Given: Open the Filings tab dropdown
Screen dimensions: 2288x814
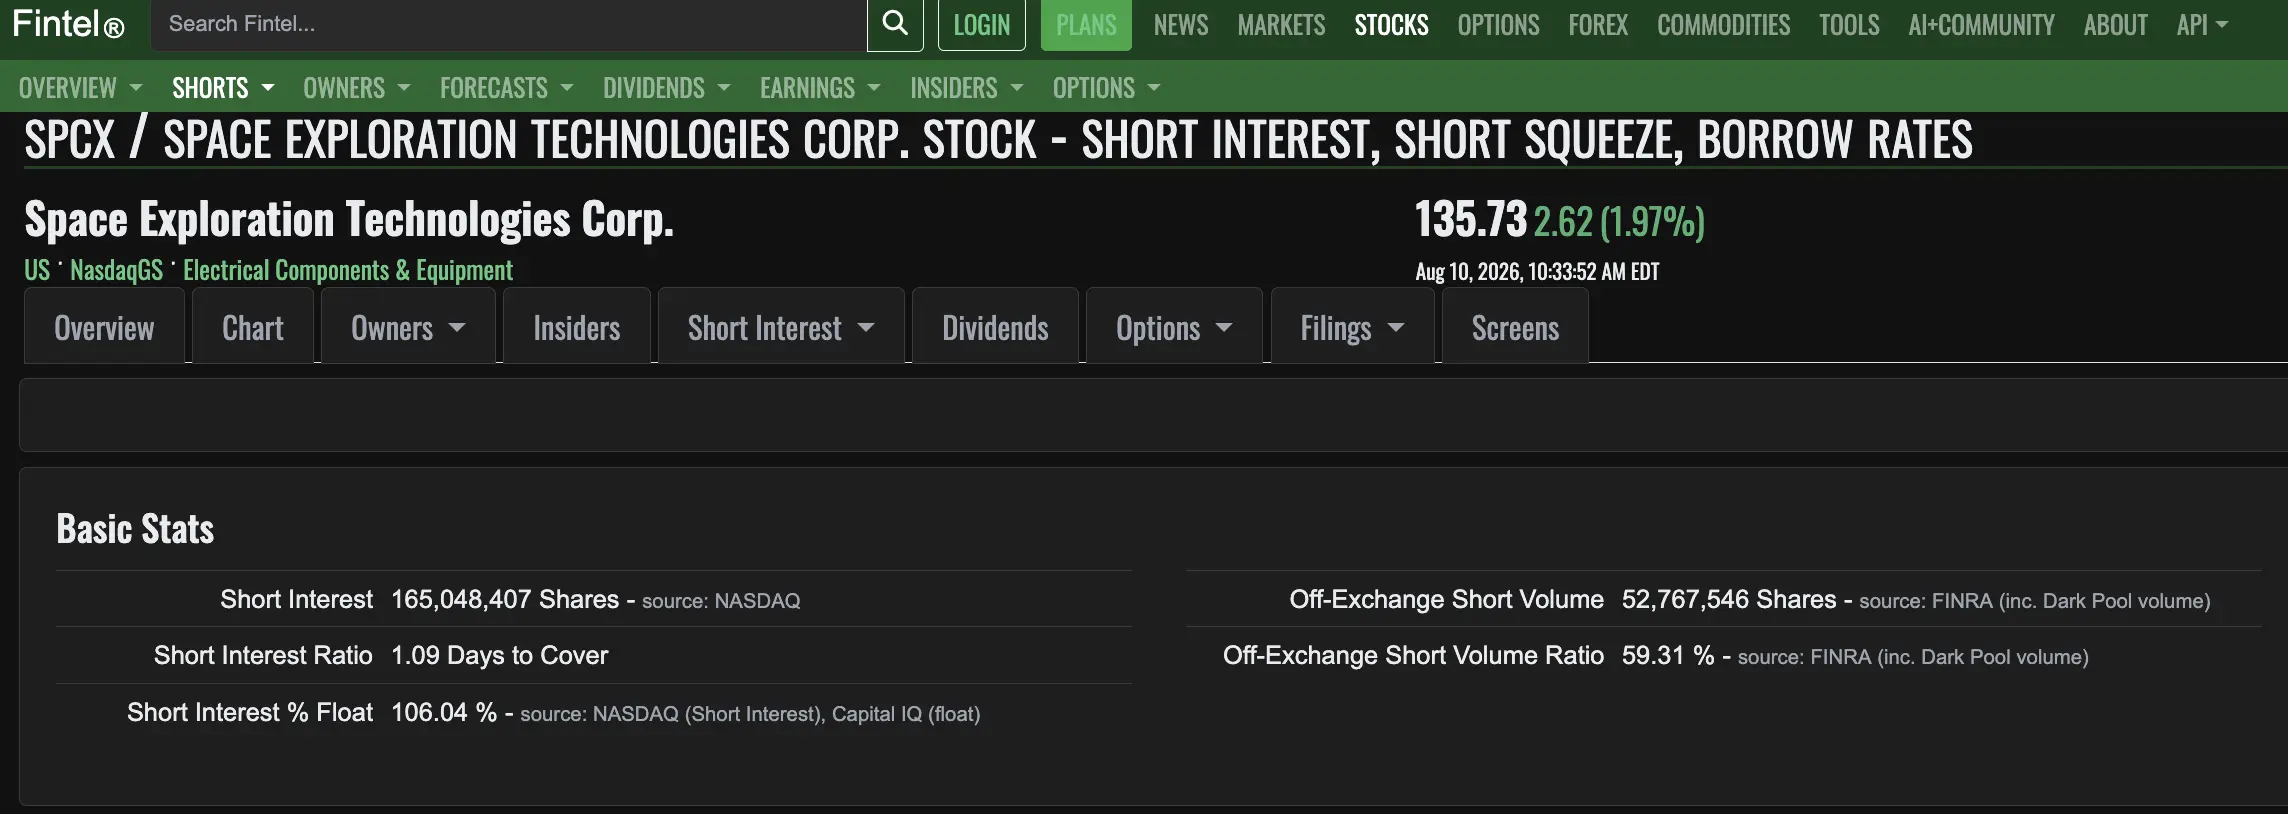Looking at the screenshot, I should pyautogui.click(x=1352, y=328).
